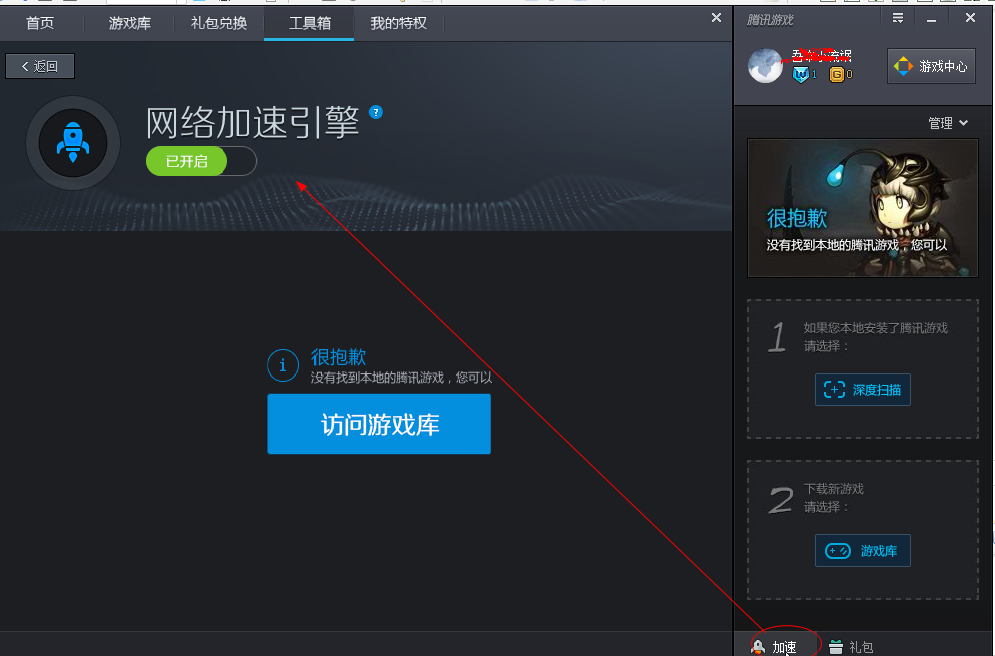Click the blue level badge icon
This screenshot has width=995, height=656.
coord(801,74)
